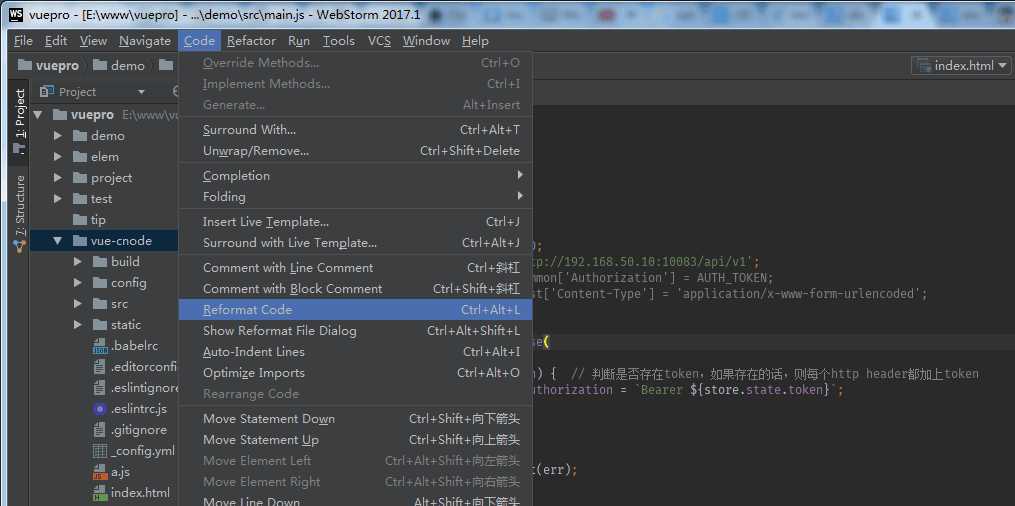Viewport: 1015px width, 506px height.
Task: Open the Project view type dropdown
Action: [141, 92]
